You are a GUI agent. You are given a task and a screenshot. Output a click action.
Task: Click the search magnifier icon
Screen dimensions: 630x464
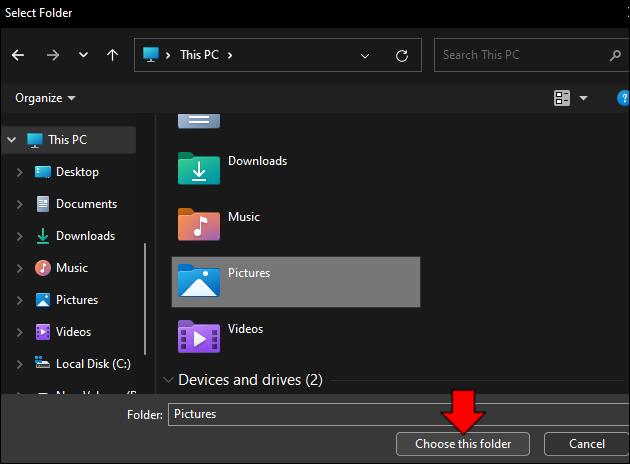point(615,55)
